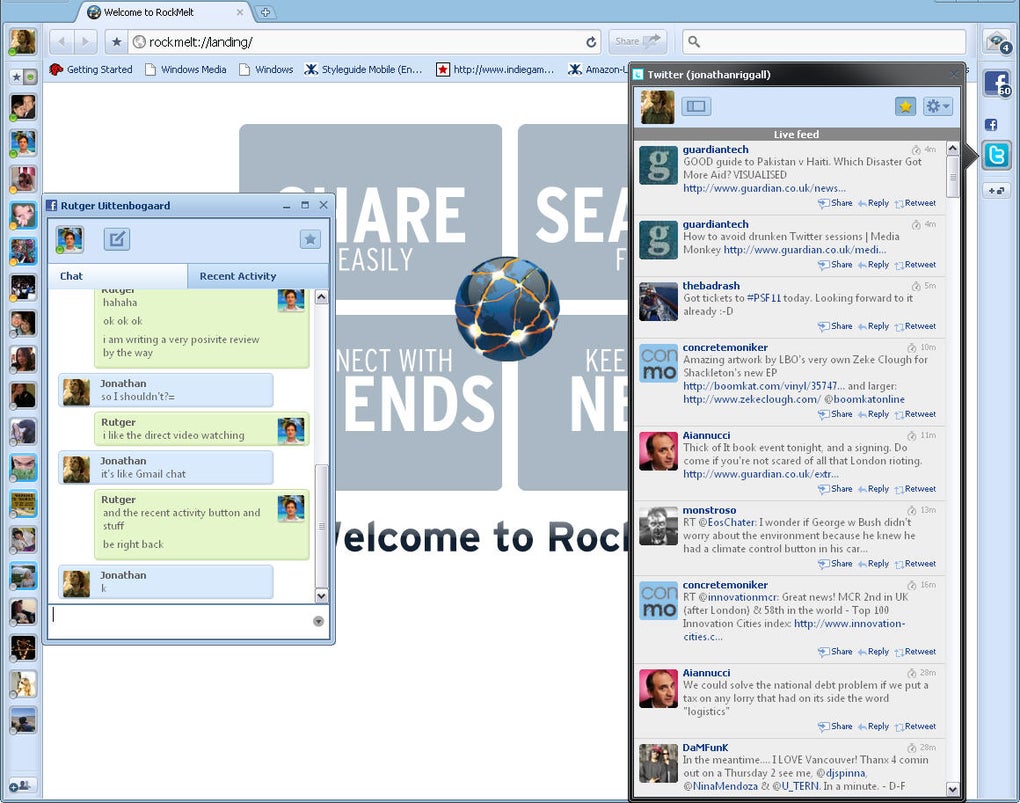The width and height of the screenshot is (1020, 803).
Task: Retweet thebadrash PSF11 tickets tweet
Action: pos(915,326)
